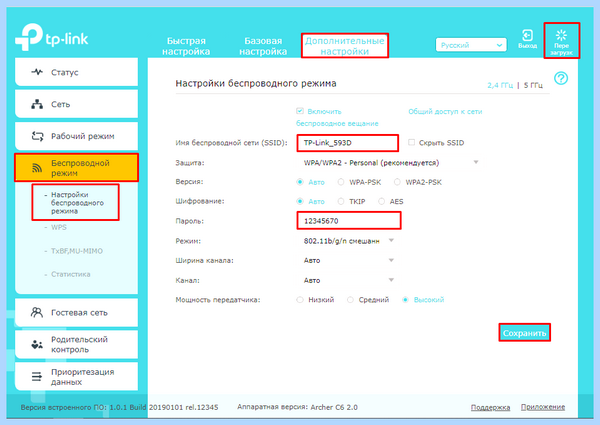This screenshot has height=425, width=600.
Task: Open the Поддержка link
Action: coord(490,407)
